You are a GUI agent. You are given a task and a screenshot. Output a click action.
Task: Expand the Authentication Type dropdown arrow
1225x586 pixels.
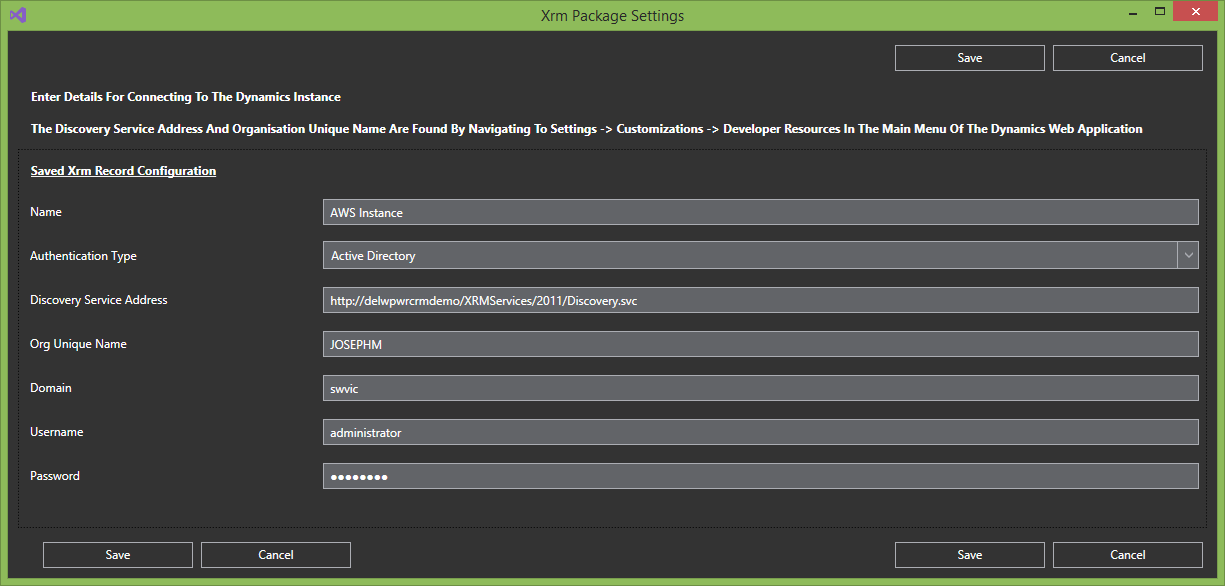(1188, 256)
